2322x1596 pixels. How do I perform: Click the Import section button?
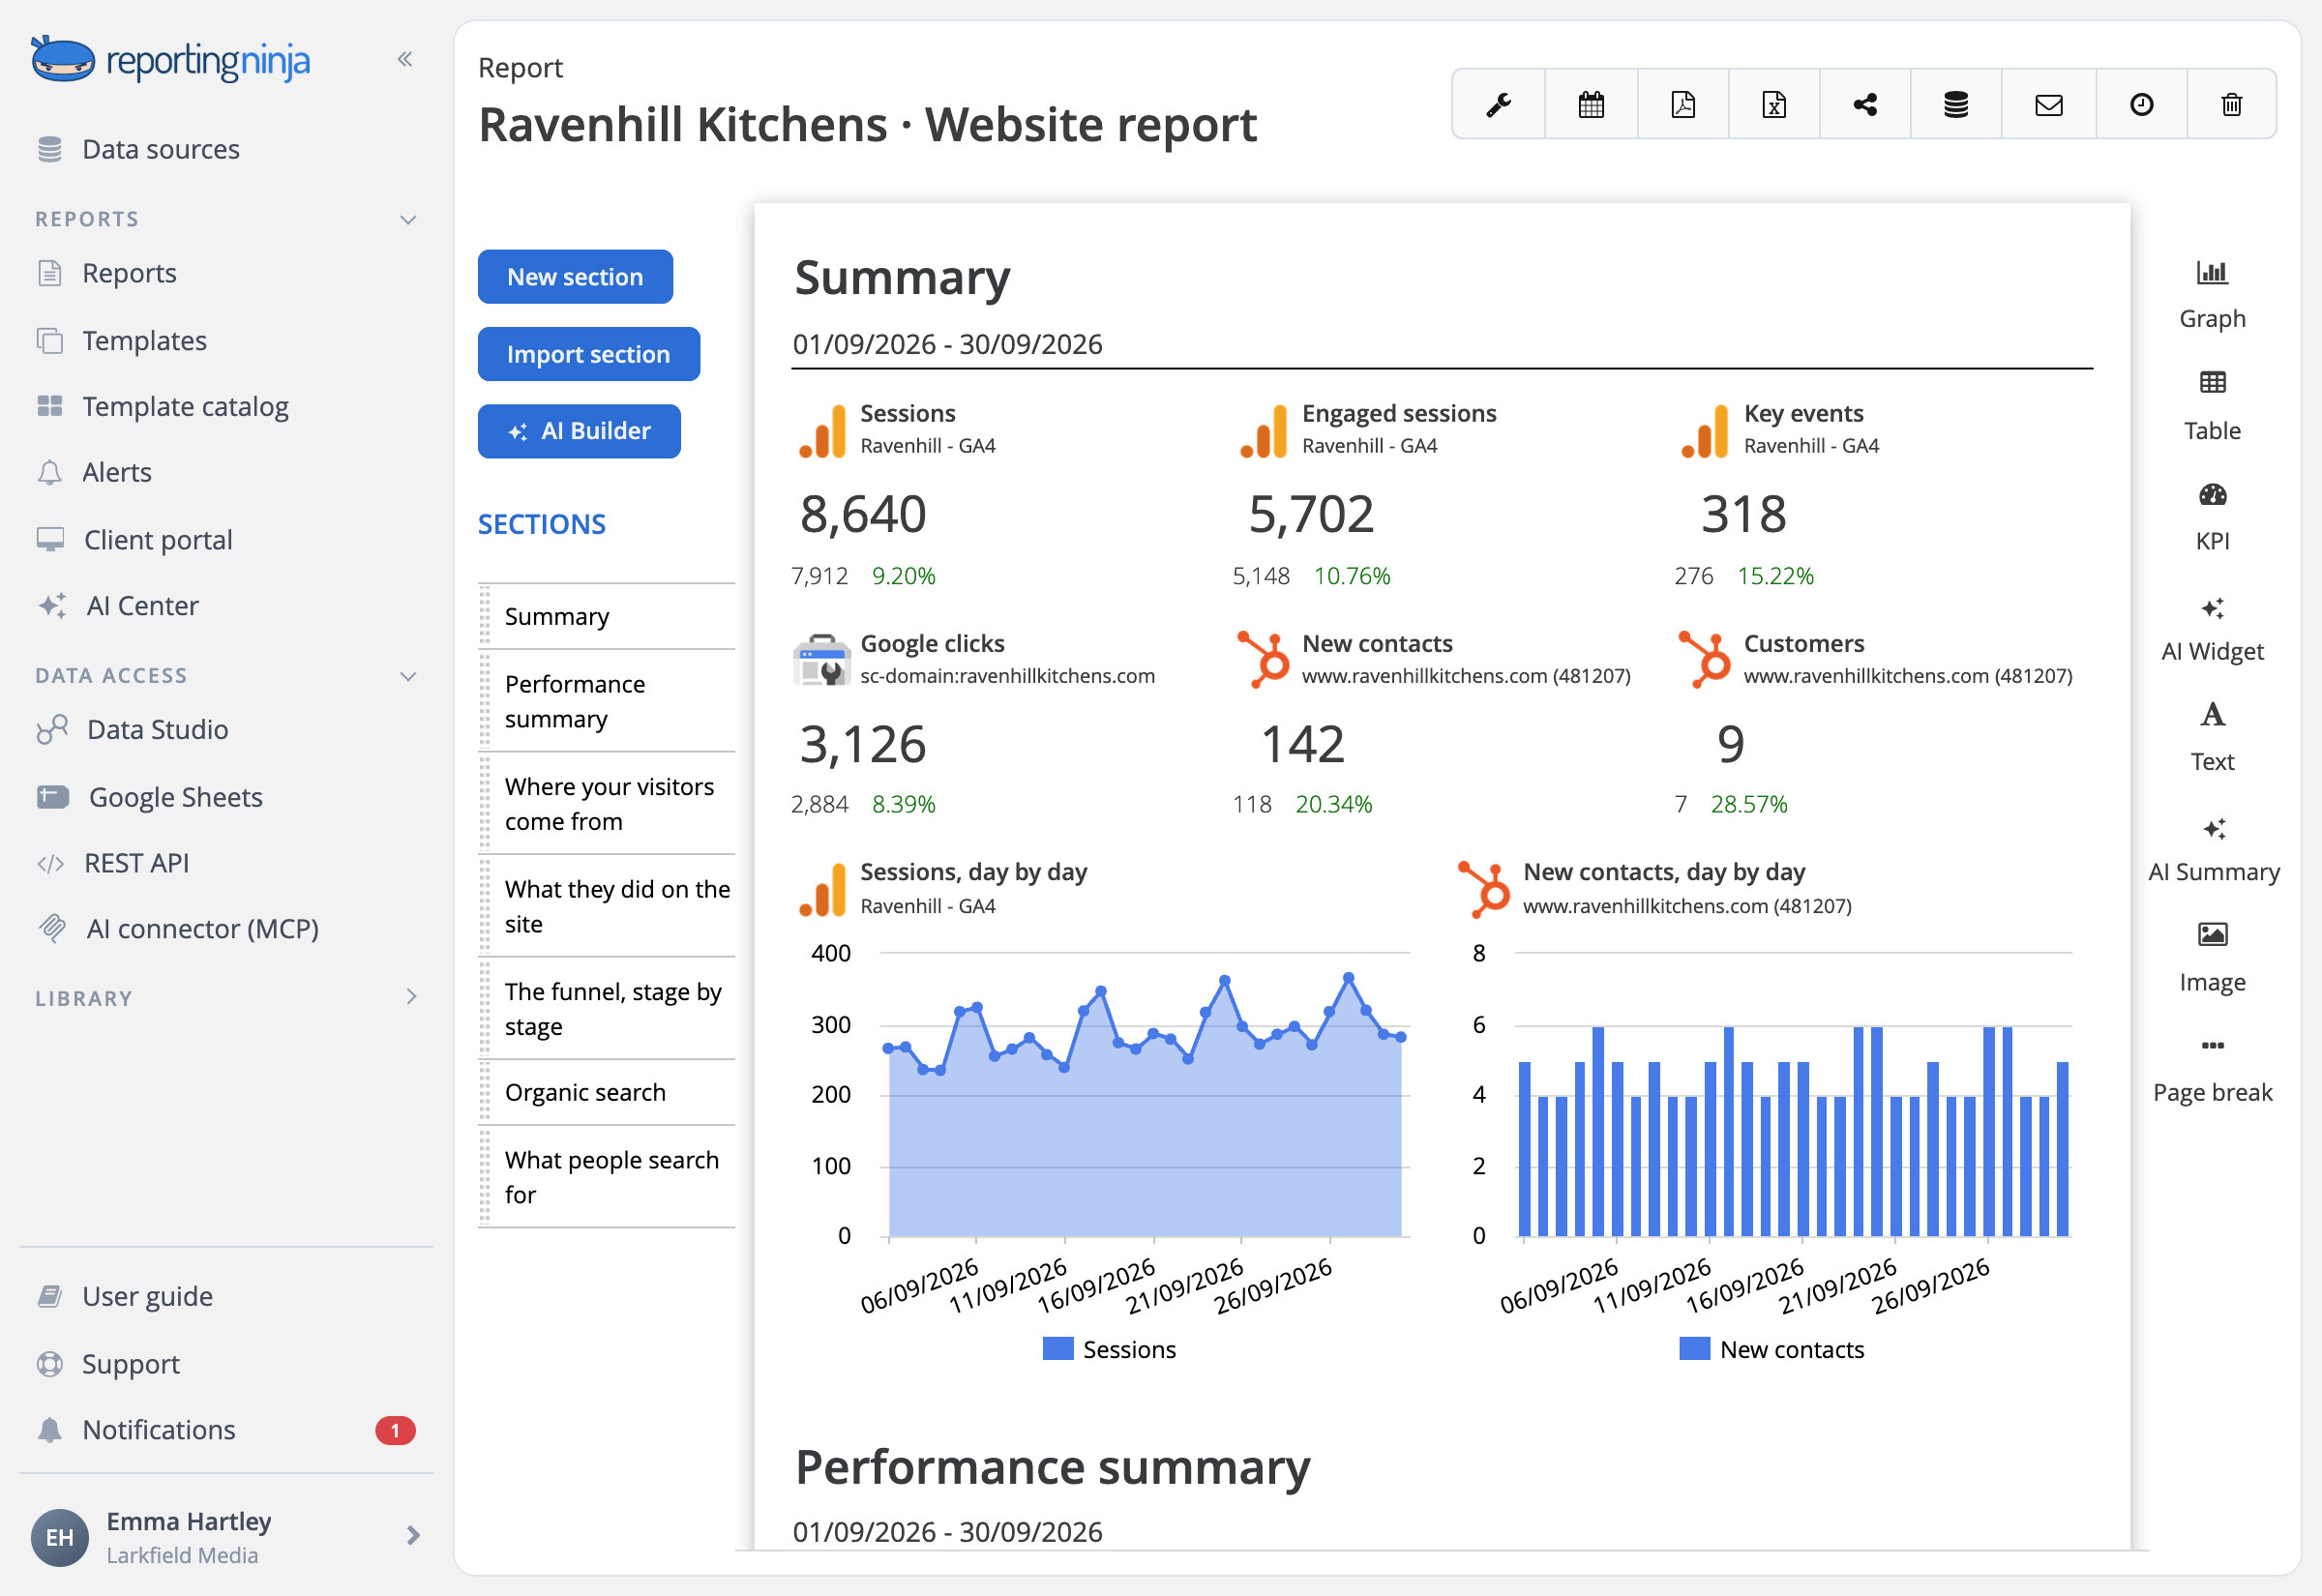tap(588, 354)
